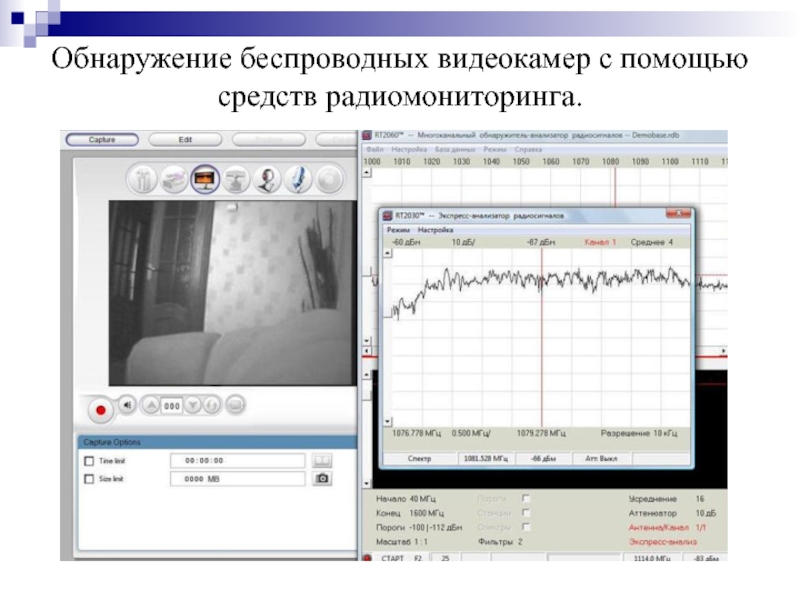
Task: Click the Экспресс-анализ red label
Action: coord(663,542)
